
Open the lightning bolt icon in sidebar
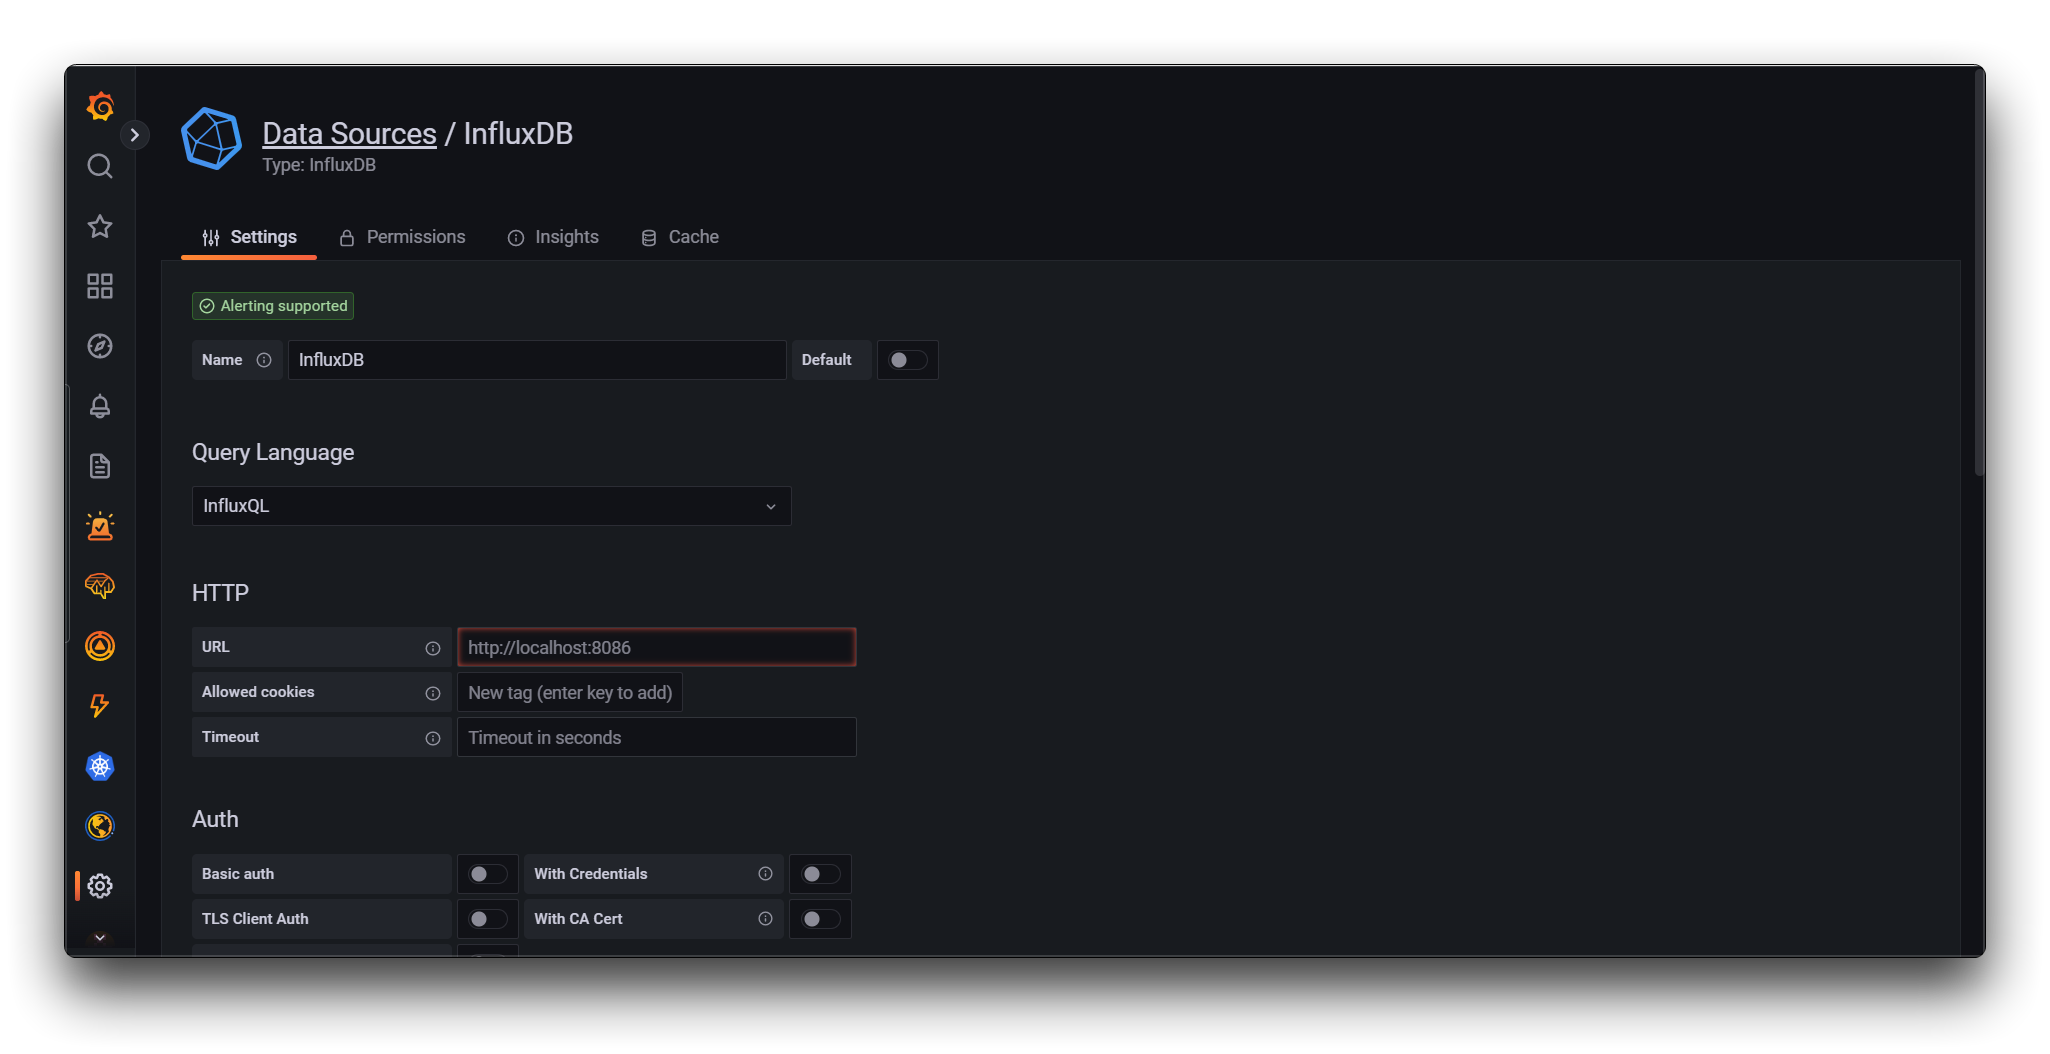100,706
